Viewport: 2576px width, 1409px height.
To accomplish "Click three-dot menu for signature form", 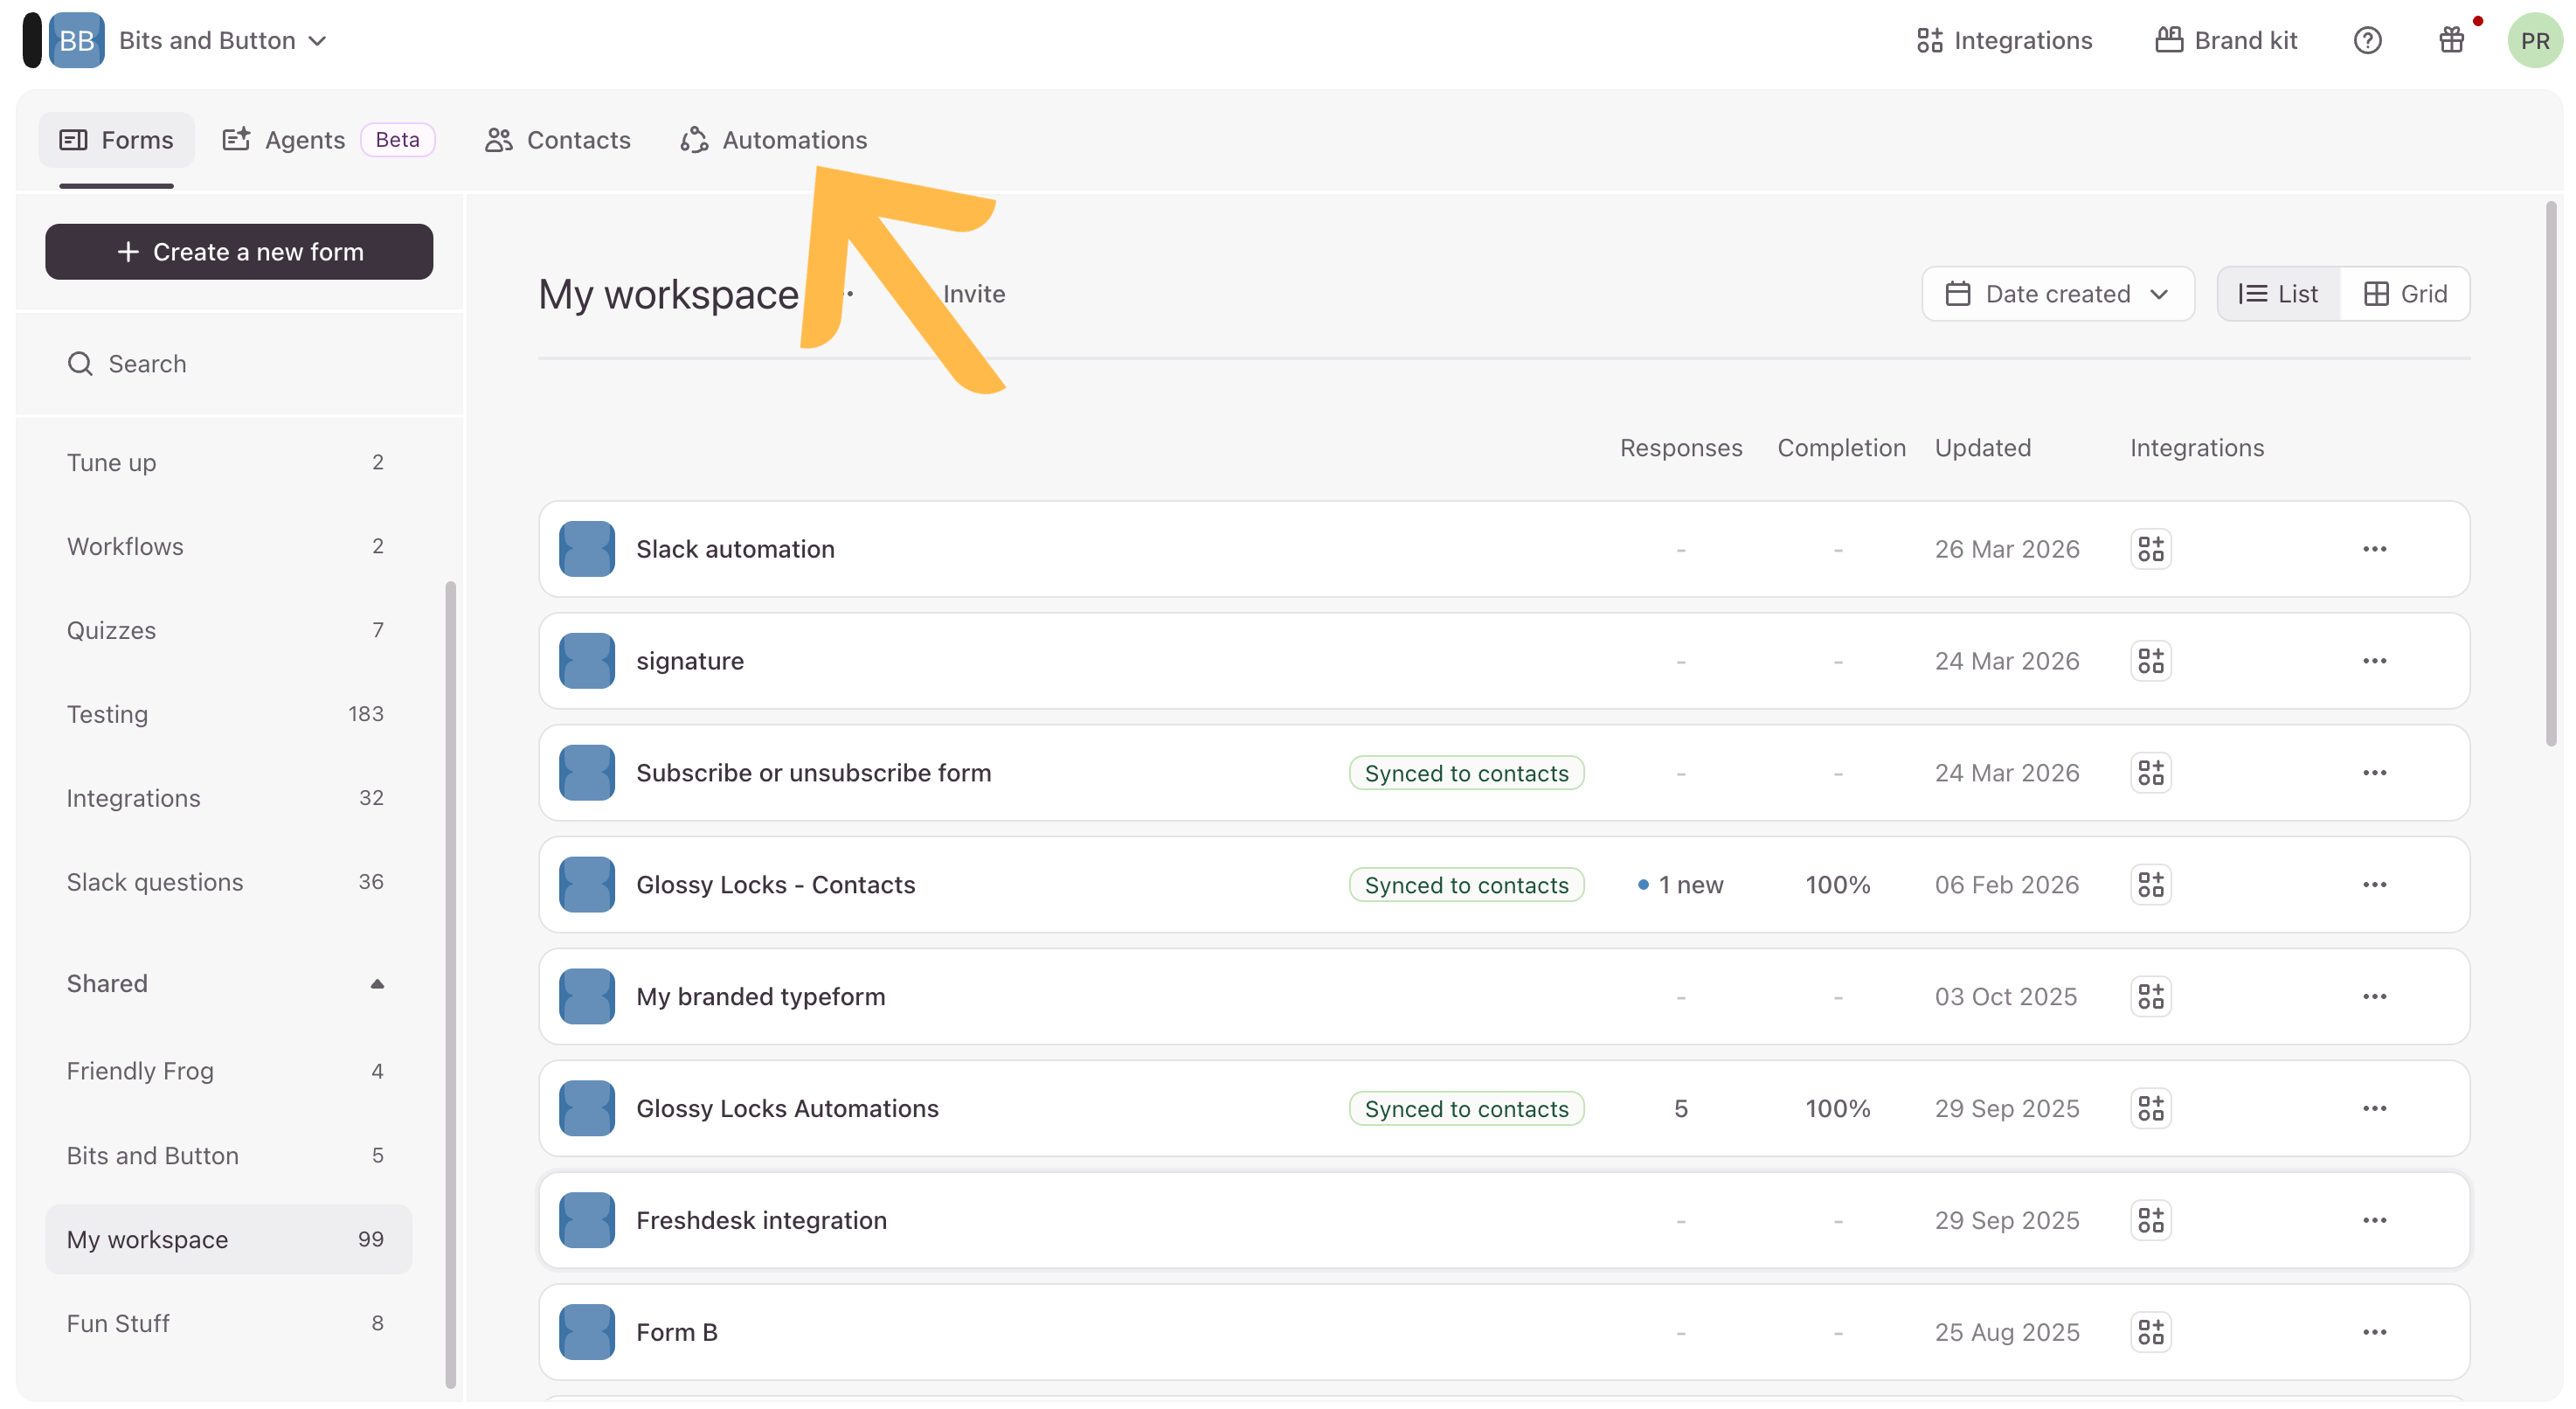I will coord(2374,661).
